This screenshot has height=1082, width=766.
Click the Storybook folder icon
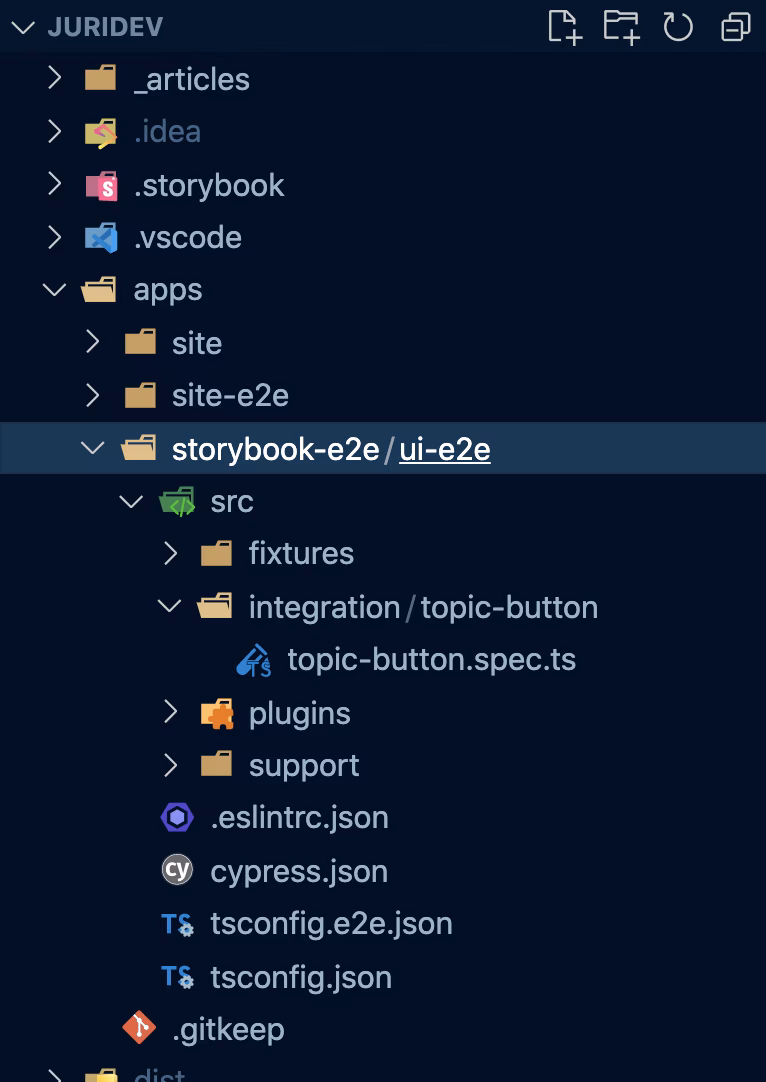[101, 185]
